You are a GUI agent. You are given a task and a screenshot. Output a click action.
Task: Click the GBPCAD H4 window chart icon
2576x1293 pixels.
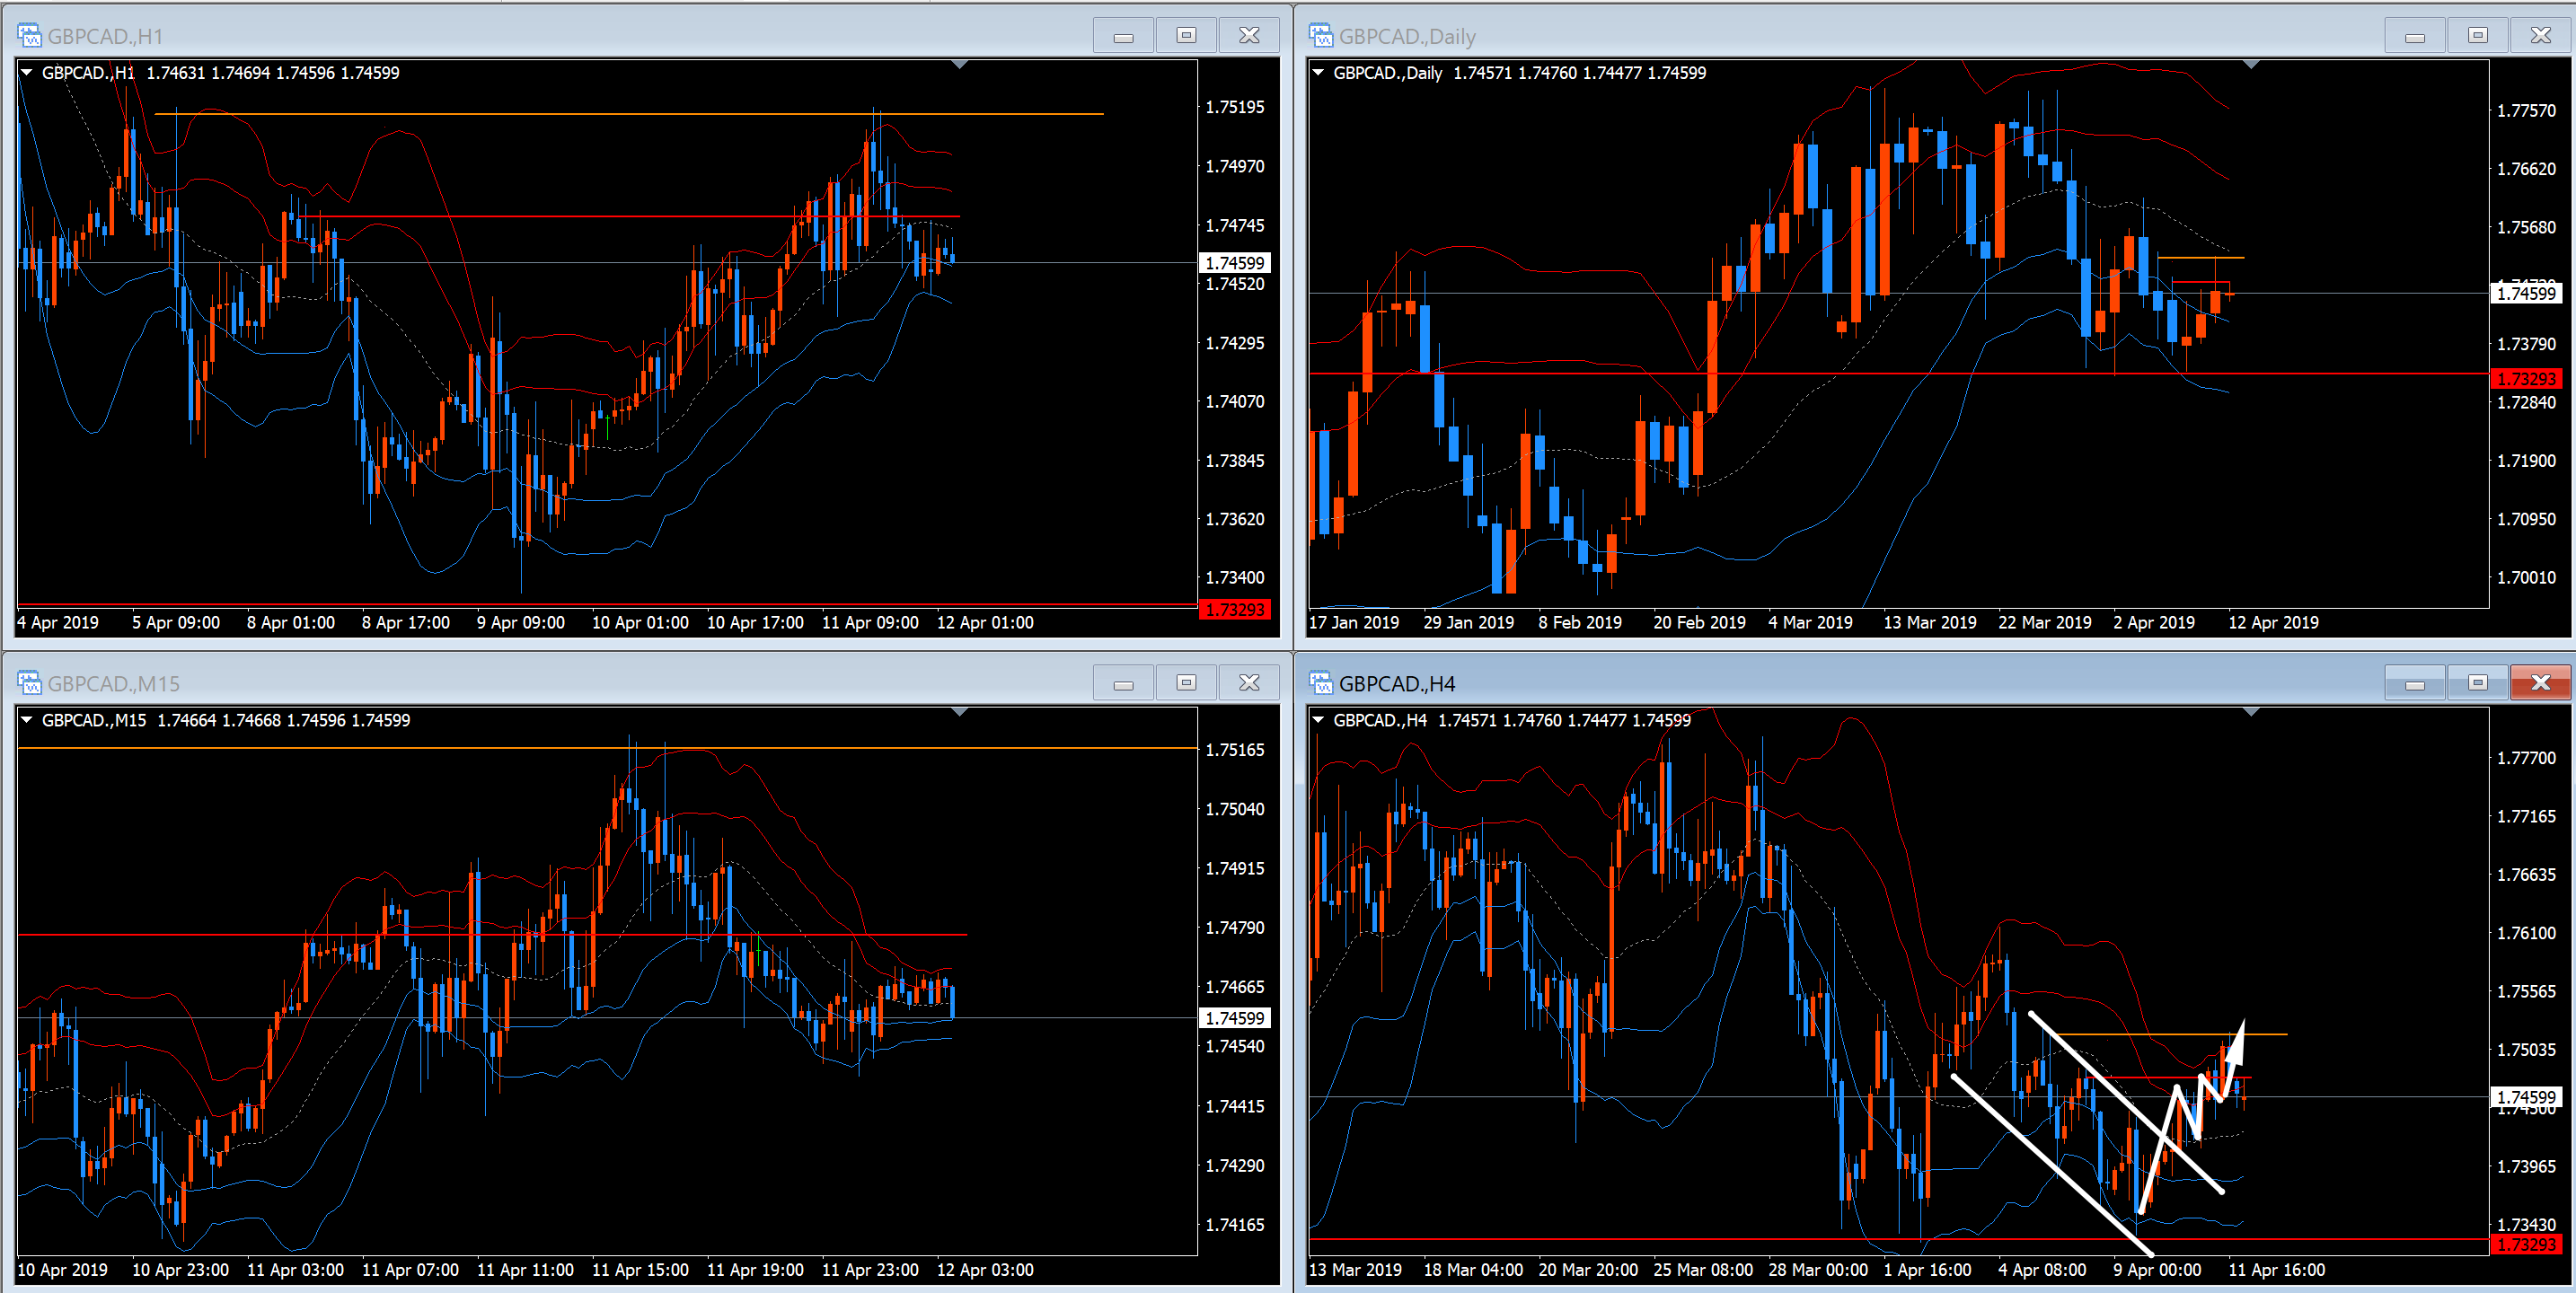[1321, 683]
